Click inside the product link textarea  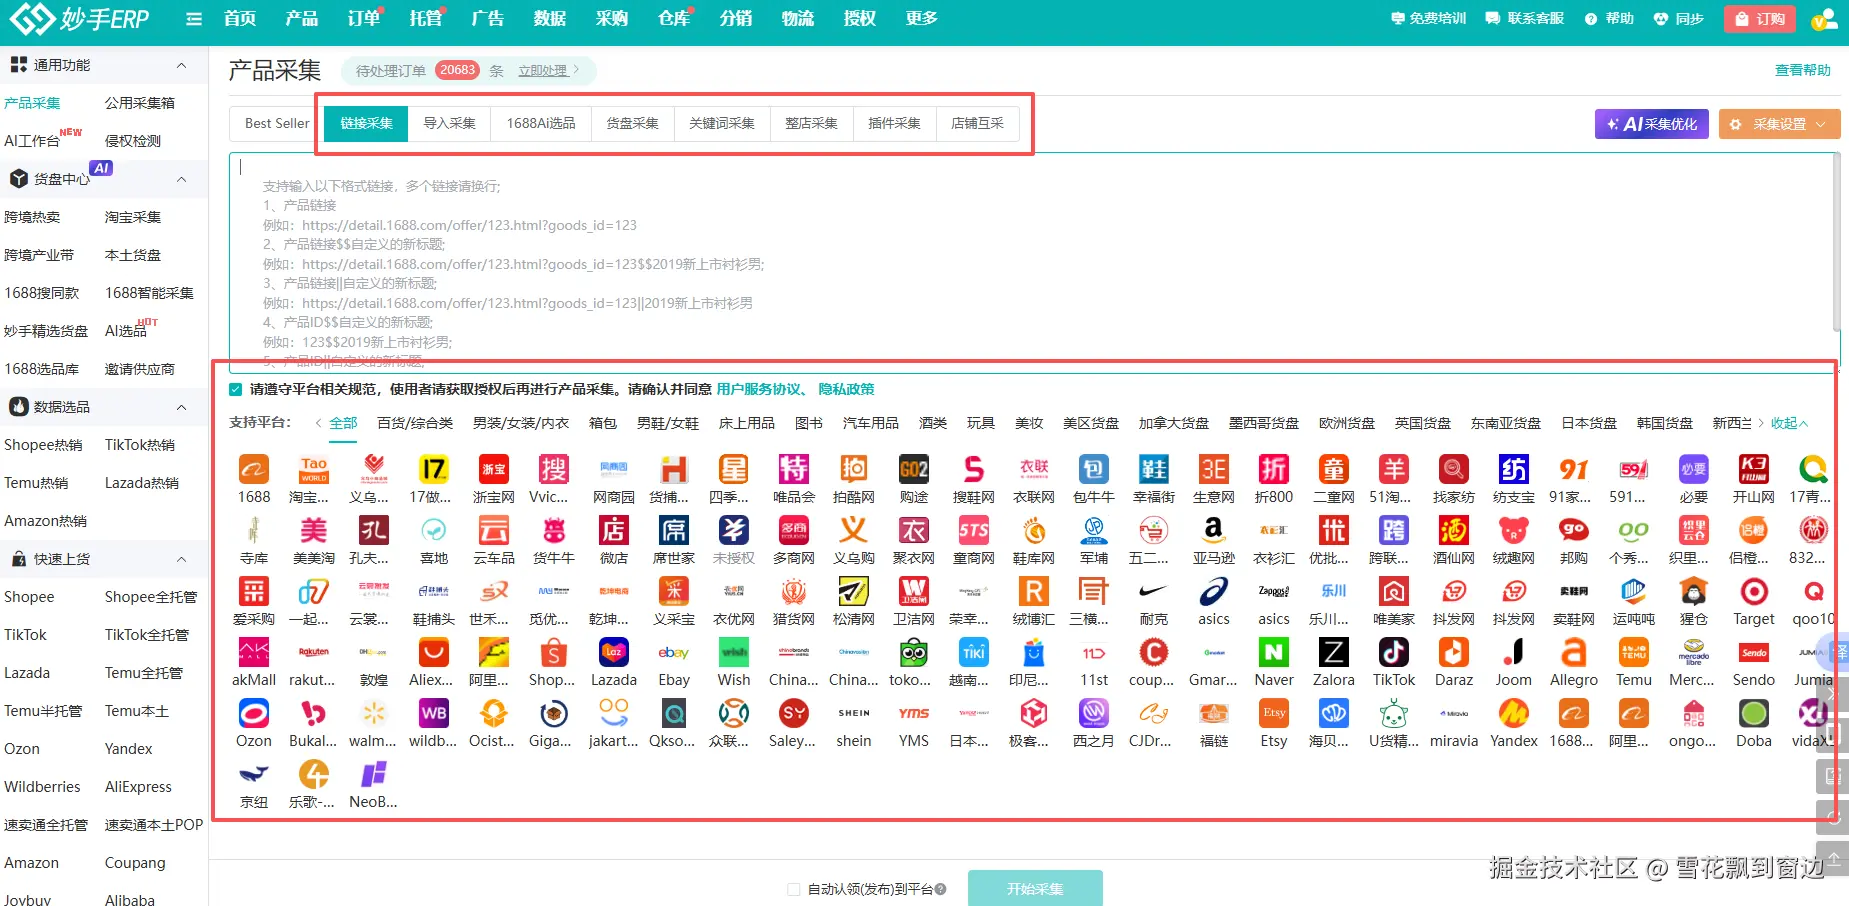pyautogui.click(x=1033, y=262)
